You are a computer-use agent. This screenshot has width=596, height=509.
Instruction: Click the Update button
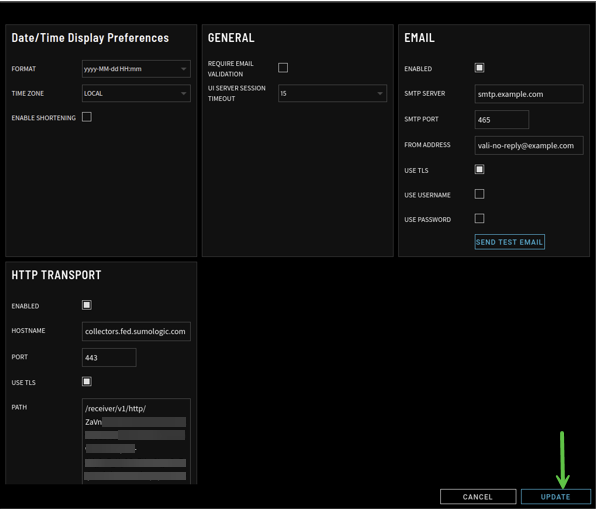click(x=555, y=497)
